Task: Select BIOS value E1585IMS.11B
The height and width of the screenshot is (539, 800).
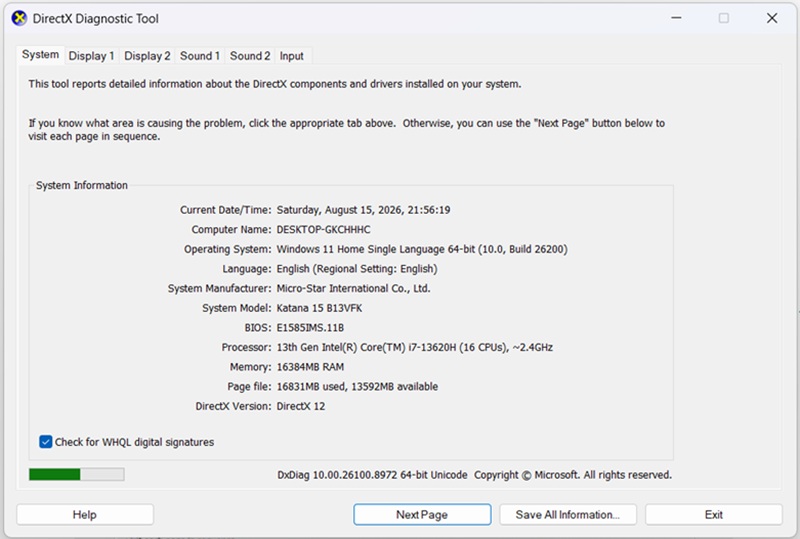Action: pos(310,328)
